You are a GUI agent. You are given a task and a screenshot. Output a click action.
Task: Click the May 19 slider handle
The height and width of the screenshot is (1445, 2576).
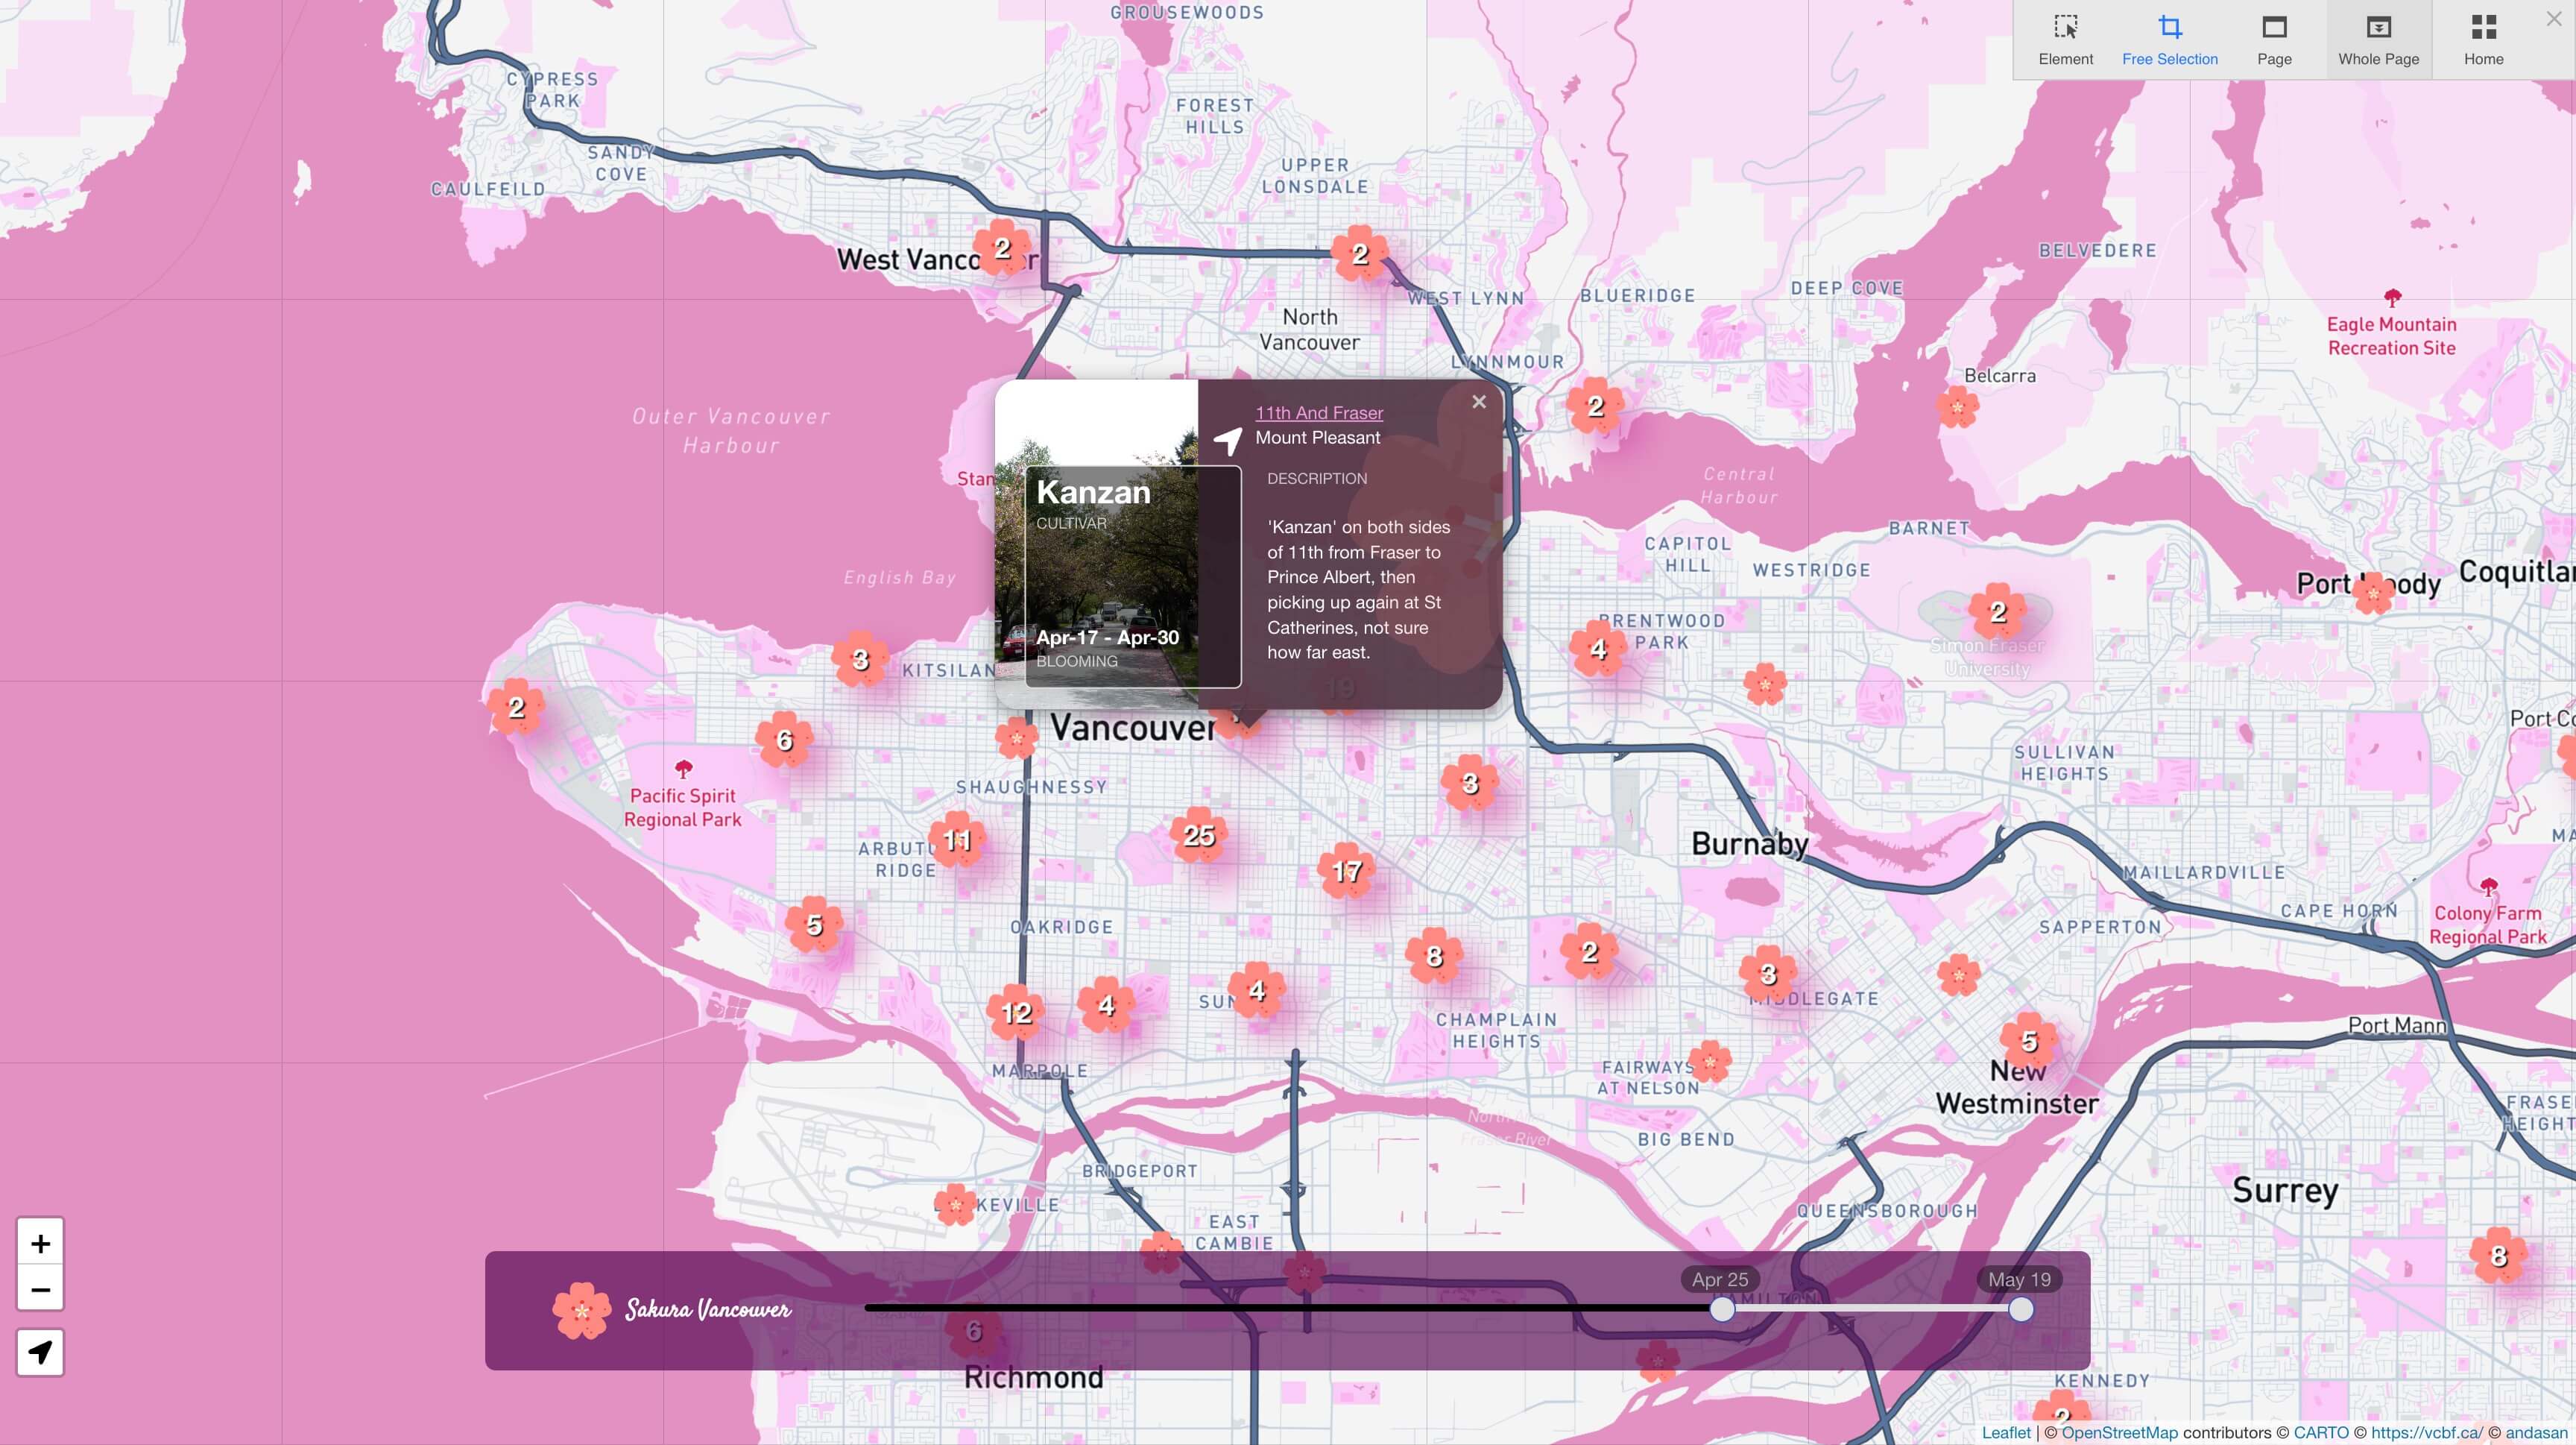pyautogui.click(x=2020, y=1309)
